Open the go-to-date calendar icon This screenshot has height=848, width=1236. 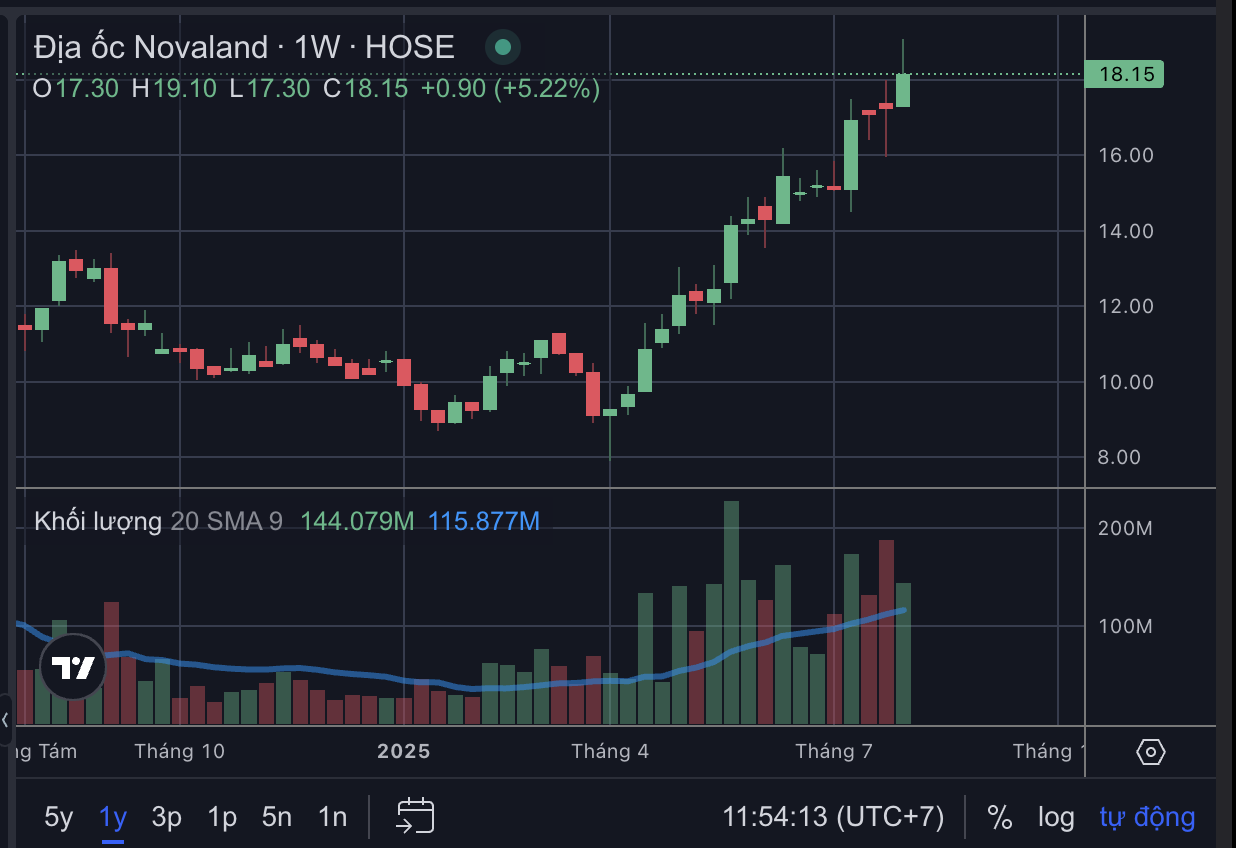415,816
